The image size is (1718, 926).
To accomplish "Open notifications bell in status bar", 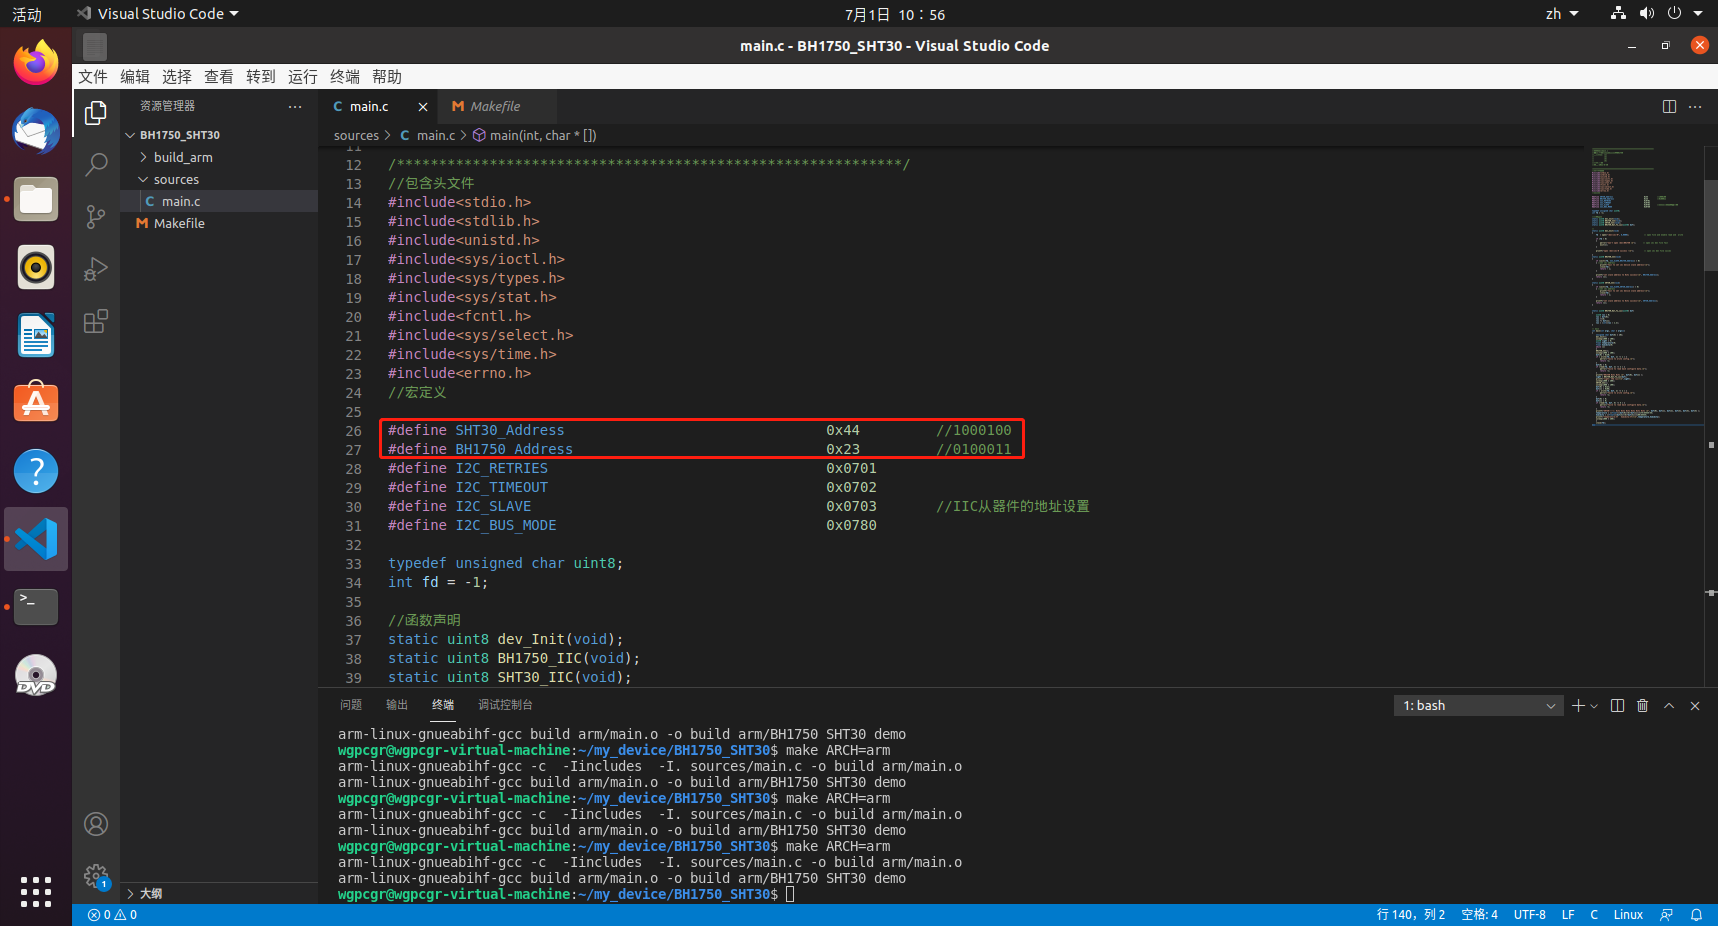I will coord(1697,915).
